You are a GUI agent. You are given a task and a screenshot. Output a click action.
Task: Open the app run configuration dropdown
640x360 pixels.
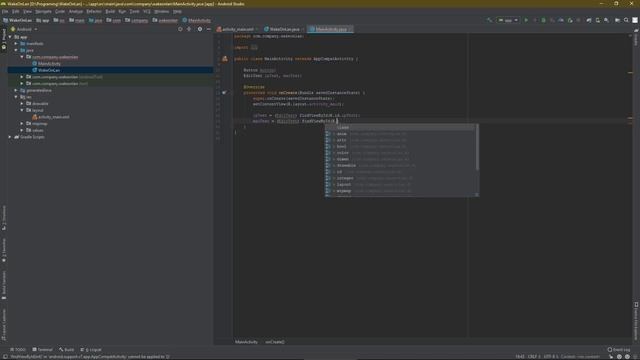[x=508, y=20]
